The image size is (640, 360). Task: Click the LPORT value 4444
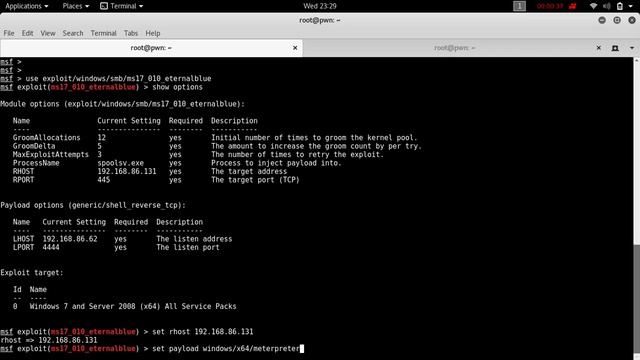(51, 247)
